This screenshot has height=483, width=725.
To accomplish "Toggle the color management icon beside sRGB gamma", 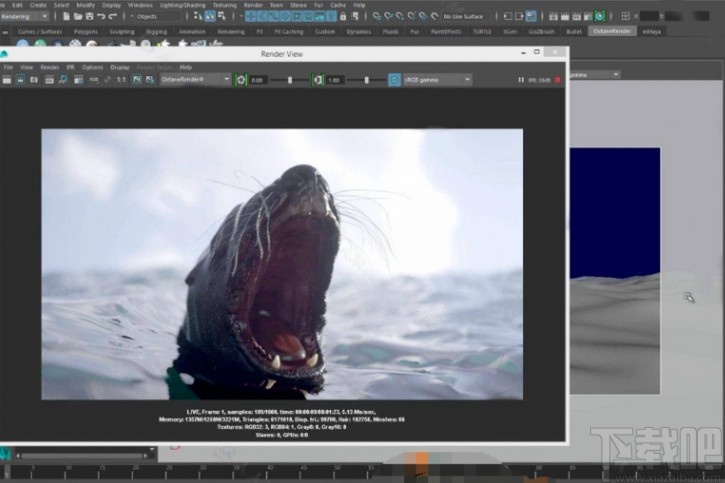I will point(395,79).
